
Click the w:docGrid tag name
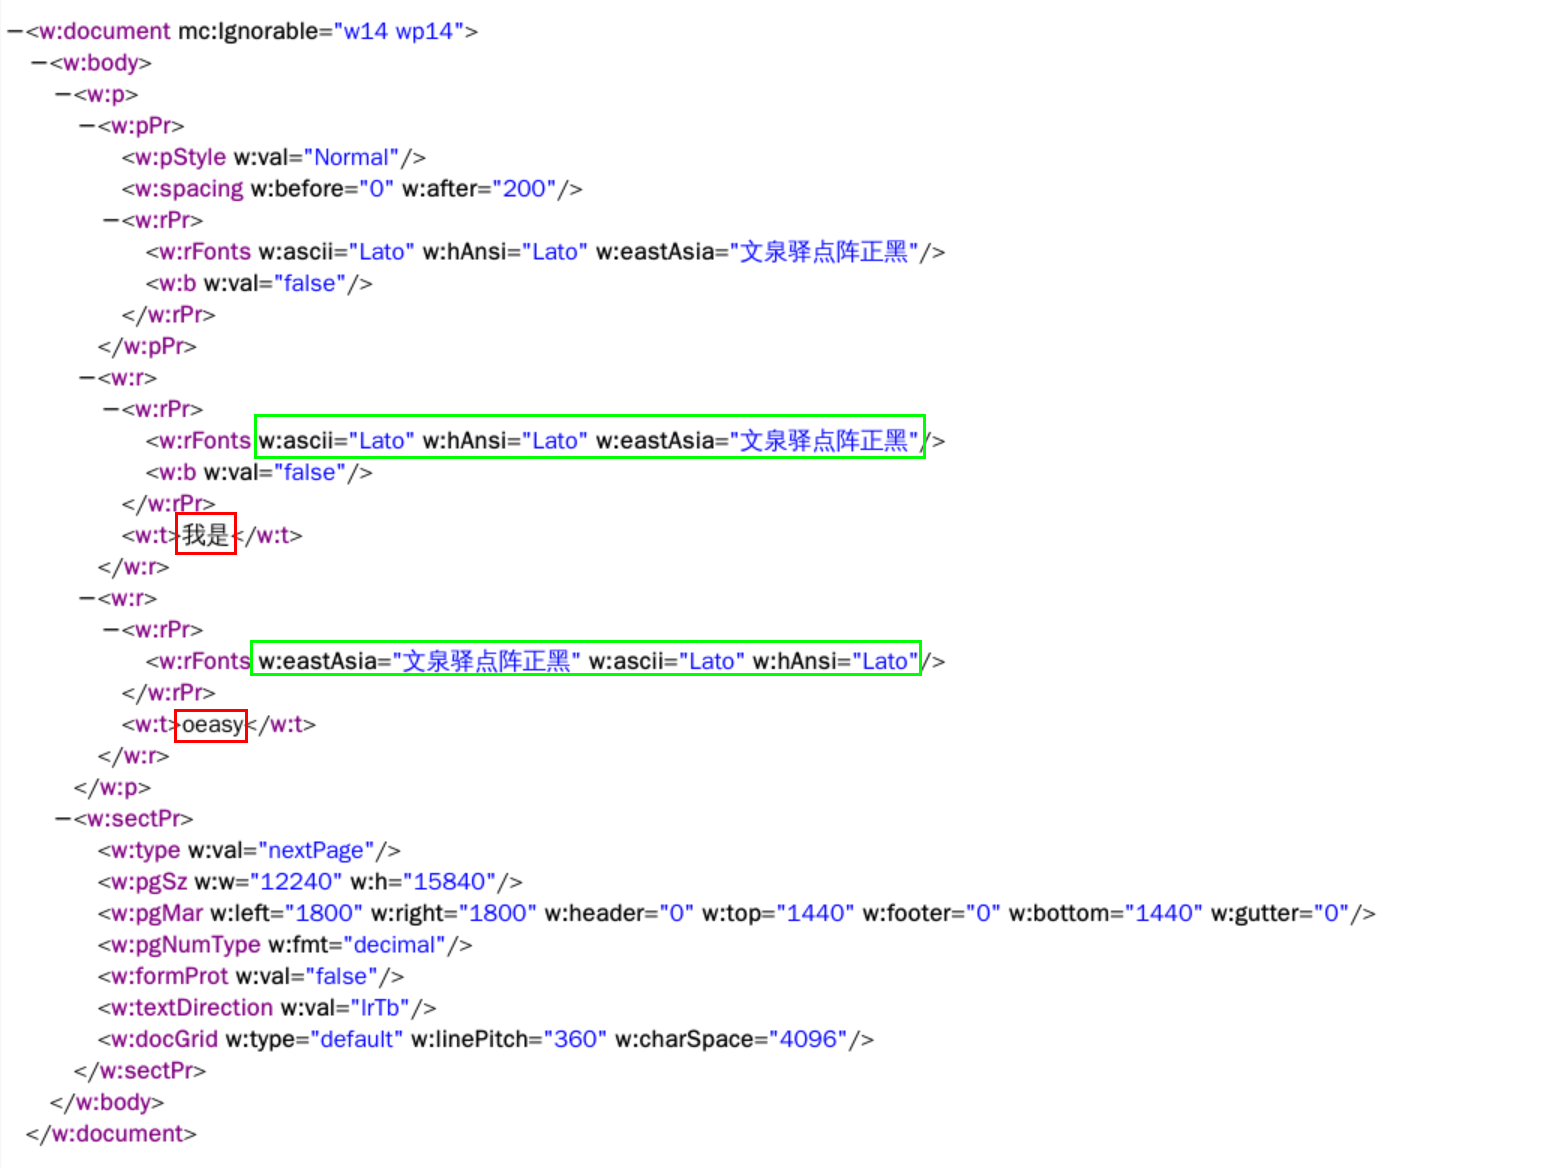pos(164,1039)
